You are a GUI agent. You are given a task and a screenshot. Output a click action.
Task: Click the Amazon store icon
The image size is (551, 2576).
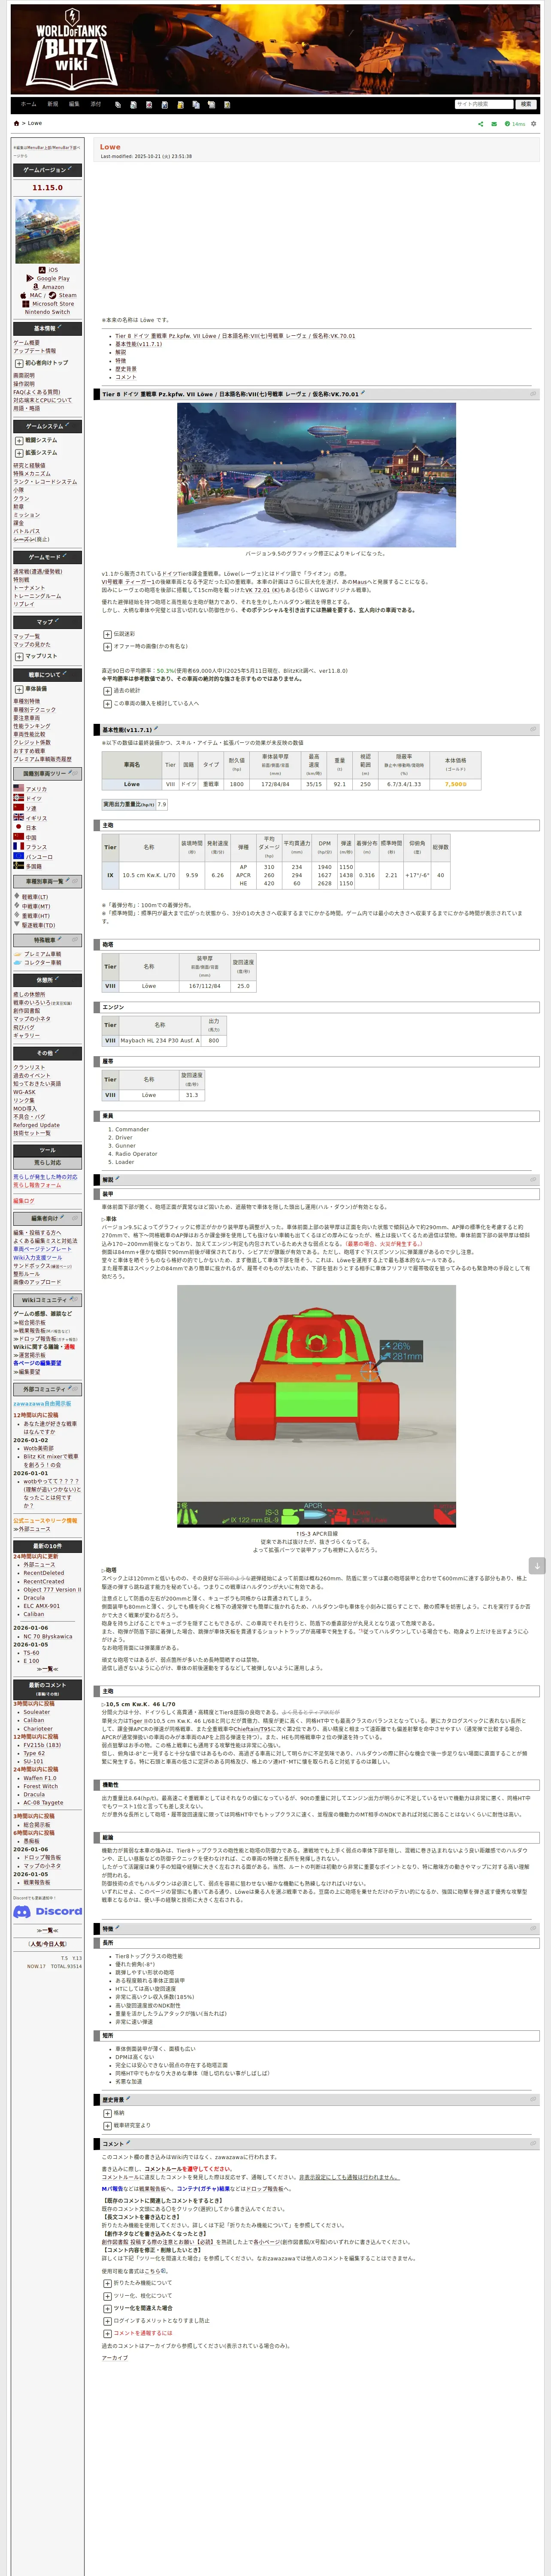(36, 287)
